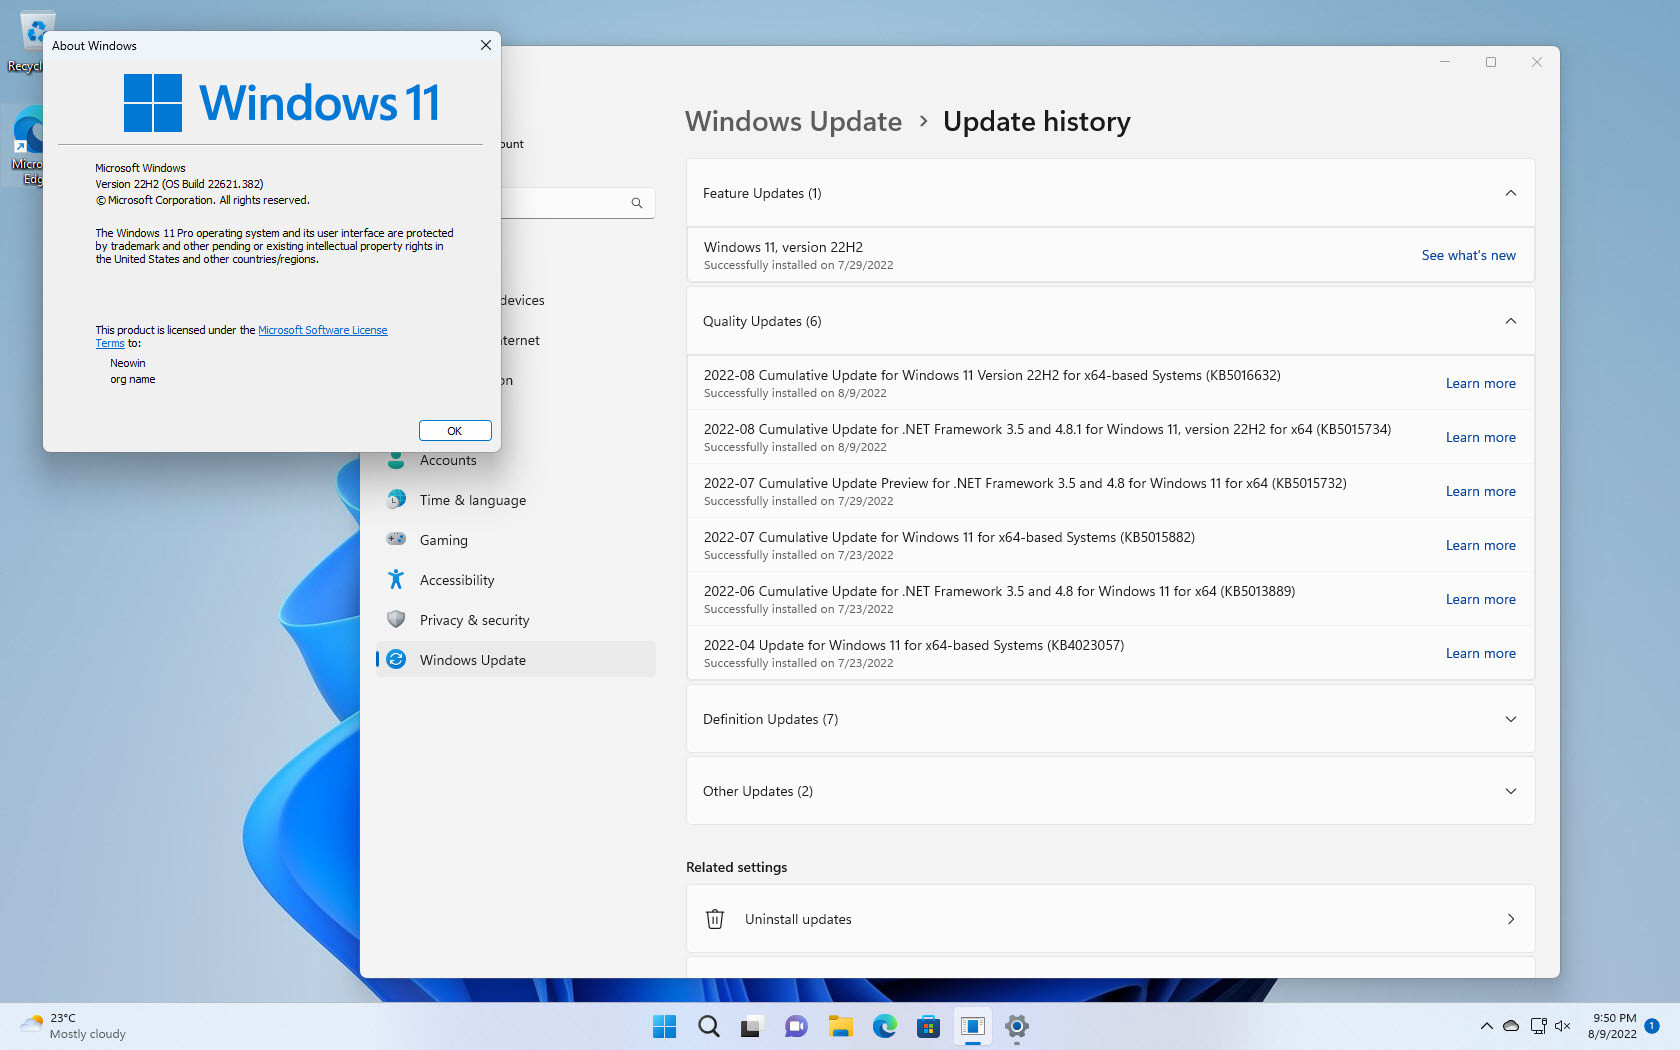
Task: Open See what's new for version 22H2
Action: pos(1468,255)
